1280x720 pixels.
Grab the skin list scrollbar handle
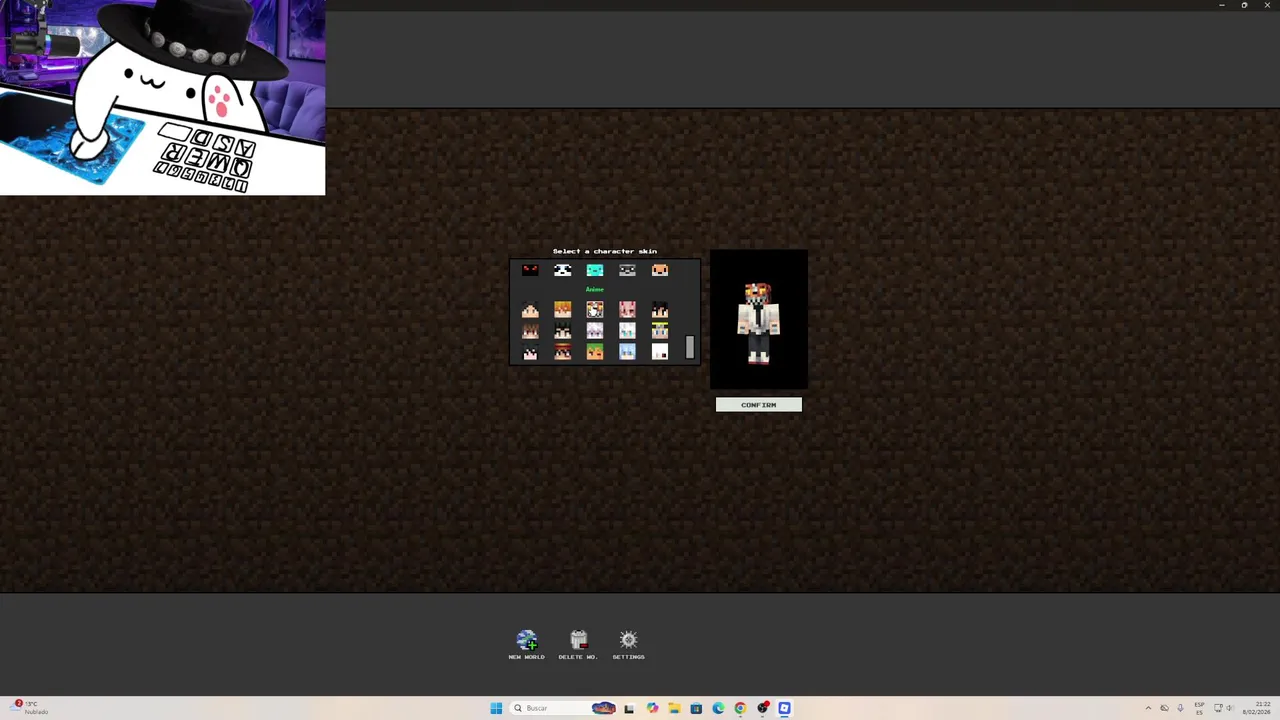(690, 347)
